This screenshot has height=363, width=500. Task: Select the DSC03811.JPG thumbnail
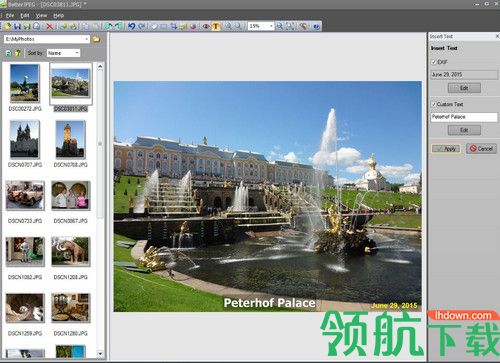[70, 83]
